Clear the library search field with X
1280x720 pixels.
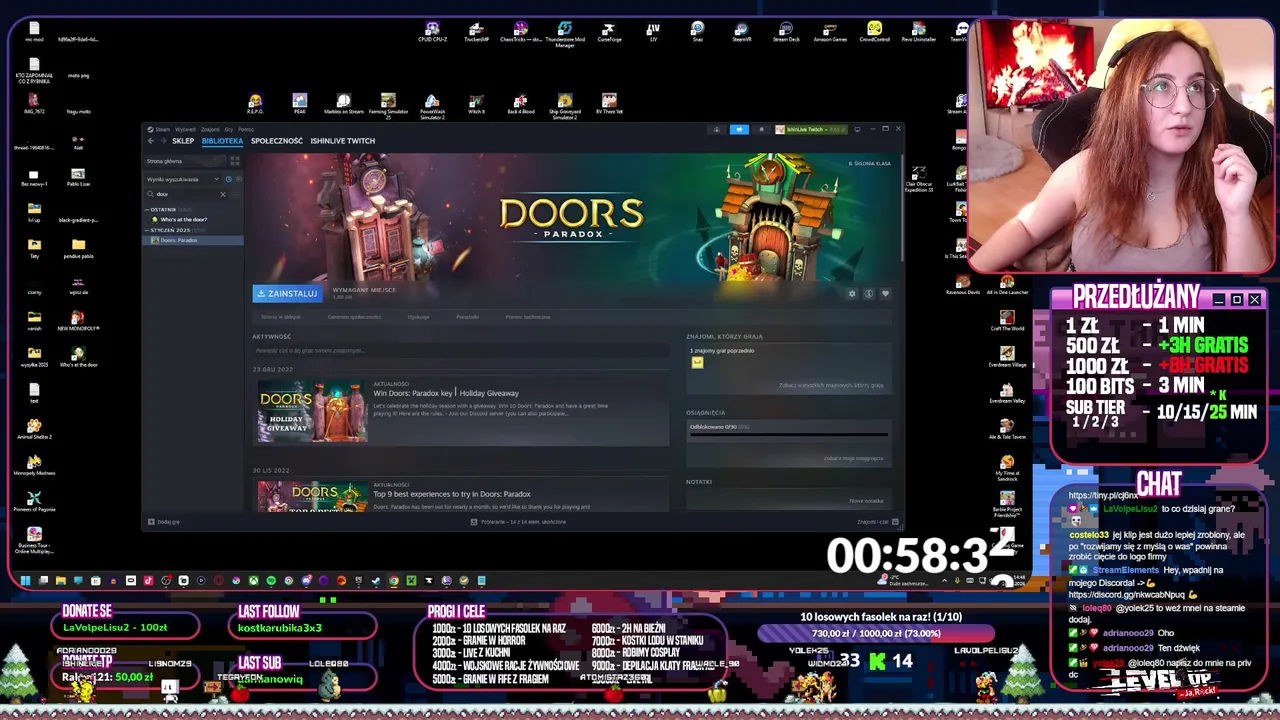point(223,194)
